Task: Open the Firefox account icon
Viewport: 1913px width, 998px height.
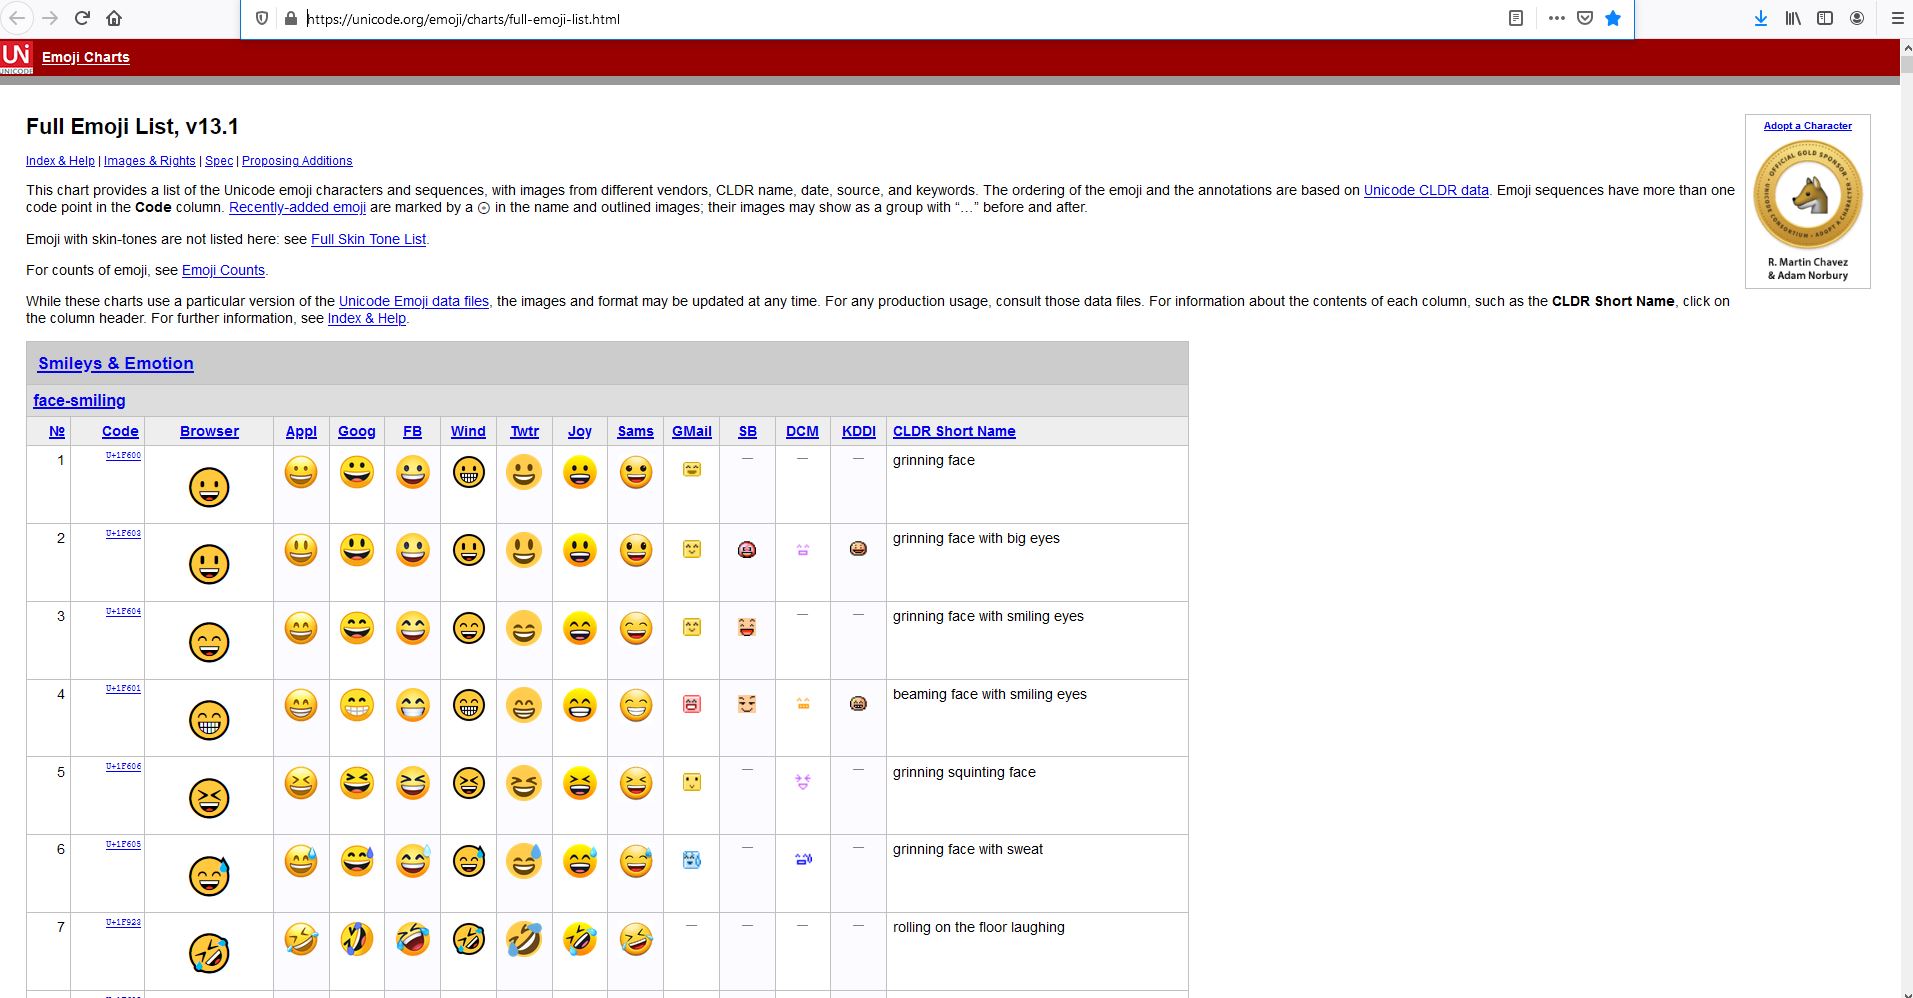Action: [x=1857, y=18]
